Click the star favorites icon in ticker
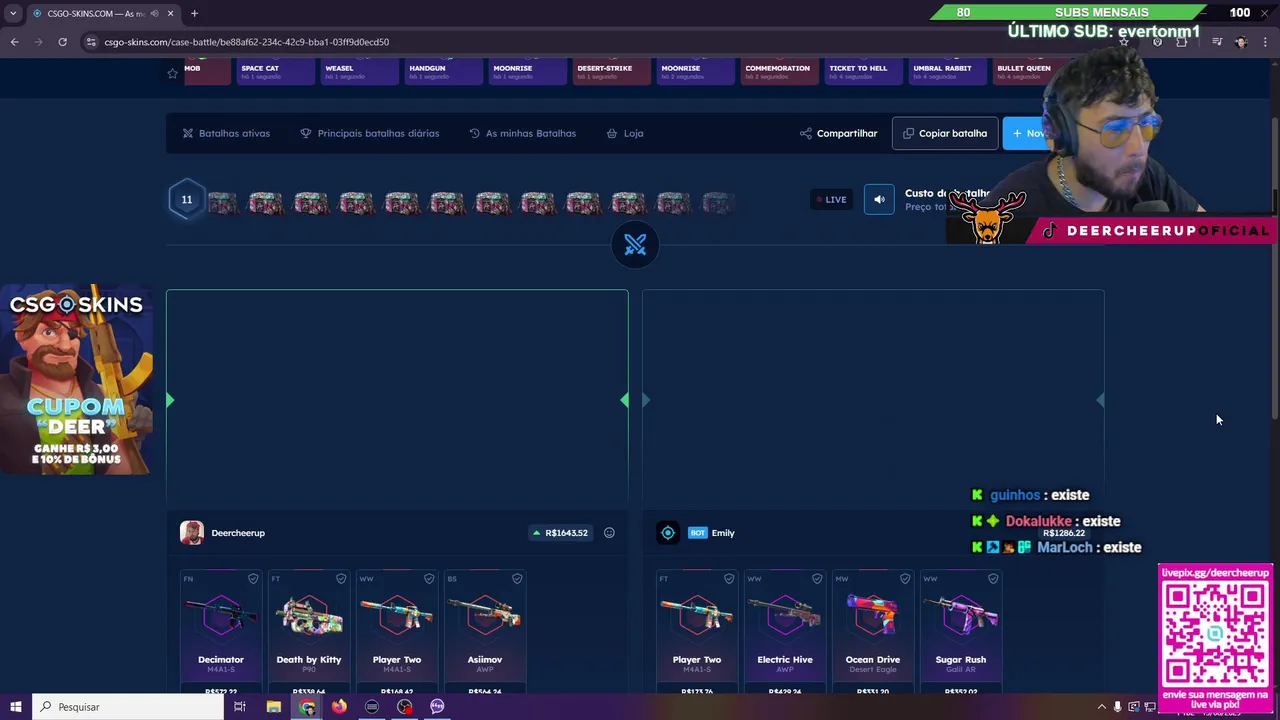Viewport: 1280px width, 720px height. tap(172, 73)
